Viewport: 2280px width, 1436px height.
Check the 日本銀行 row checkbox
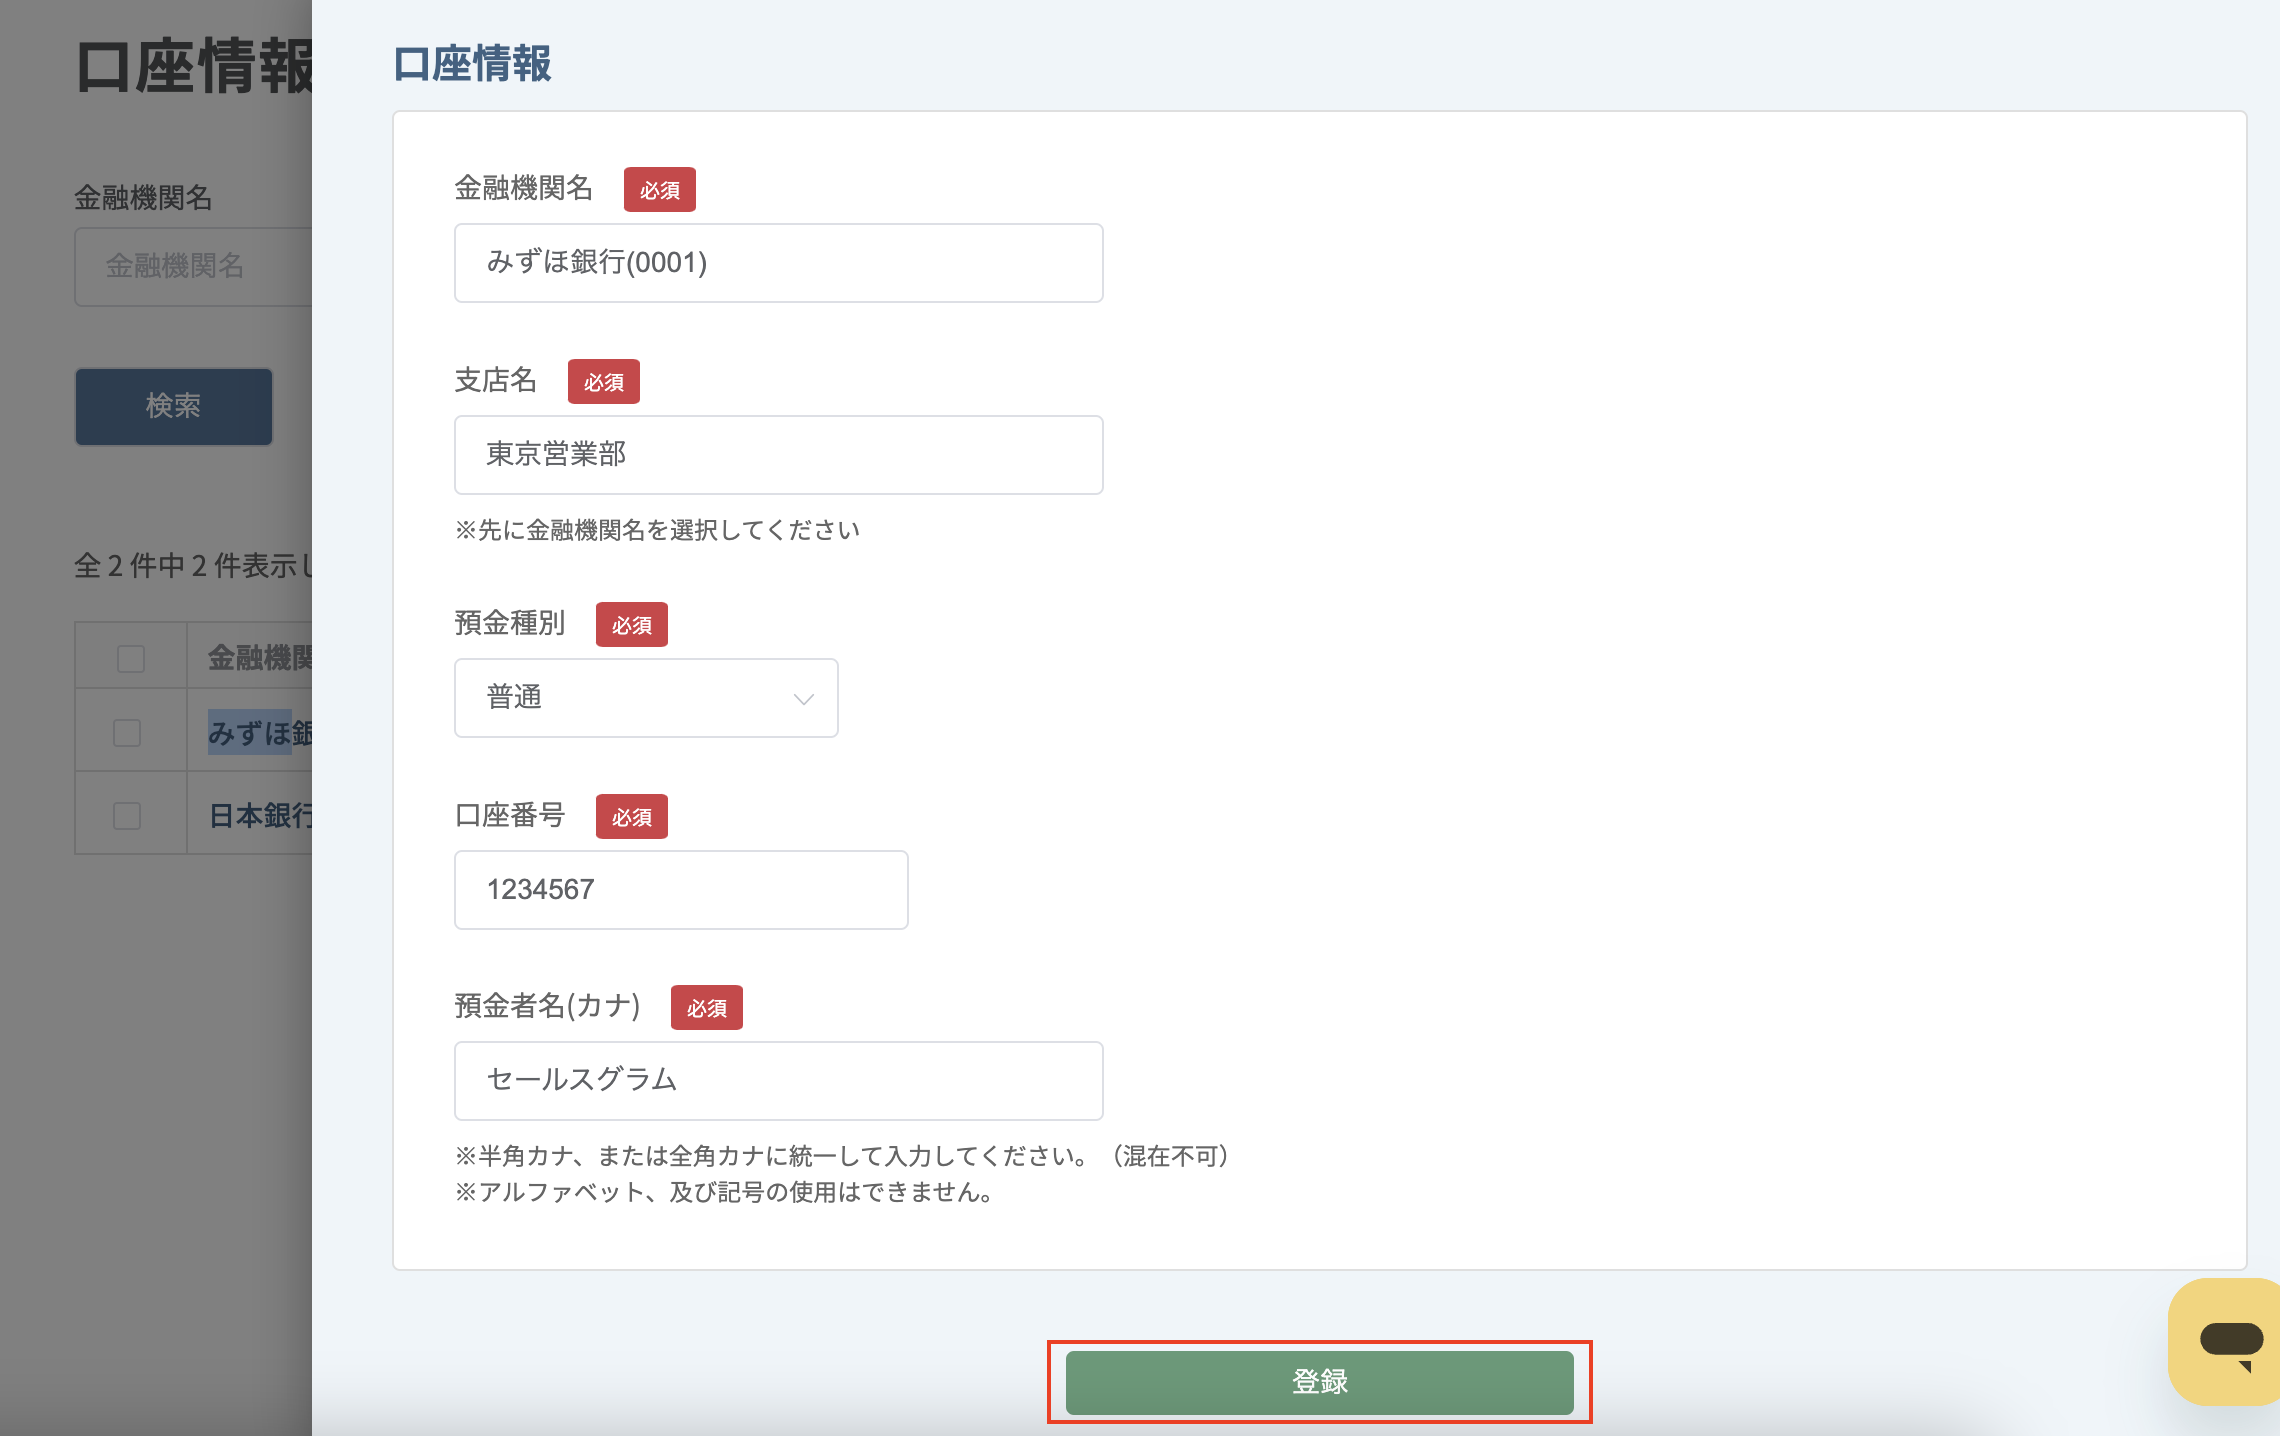127,816
